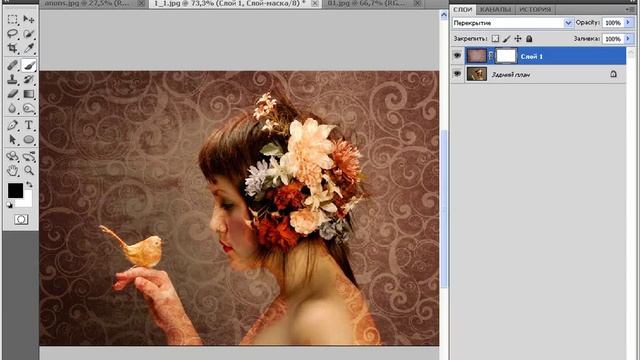Viewport: 640px width, 360px height.
Task: Open the layers panel options menu
Action: [x=629, y=9]
